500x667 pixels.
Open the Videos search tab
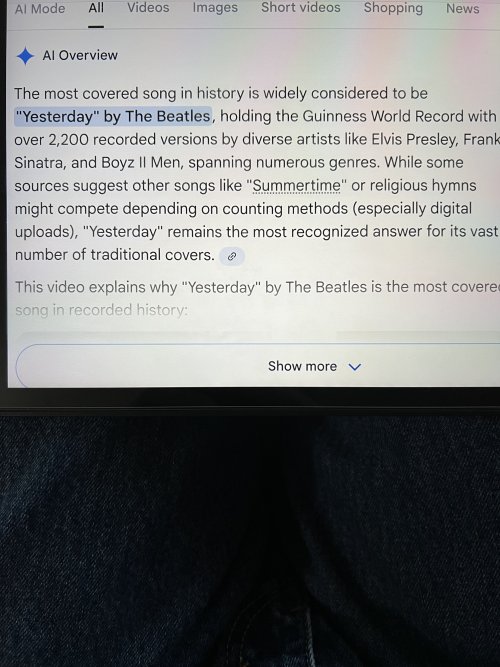pos(148,8)
